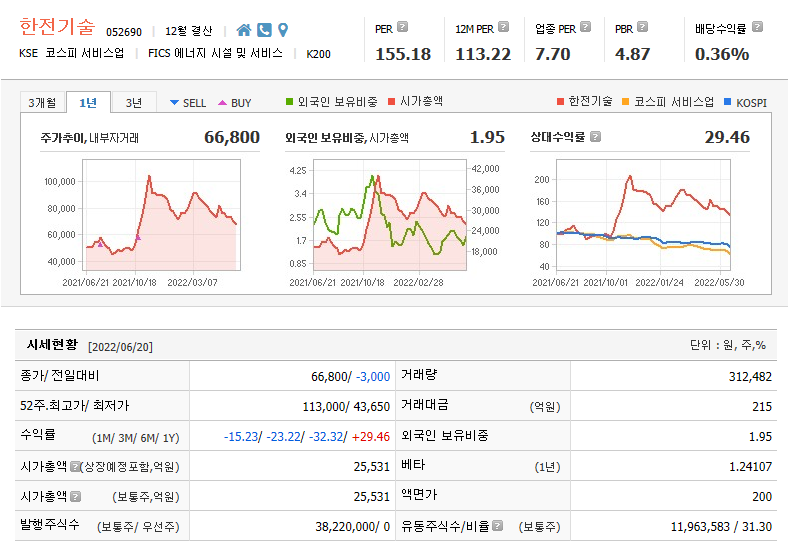Screen dimensions: 788x552
Task: Click the dividend yield value 0.36%
Action: 722,54
